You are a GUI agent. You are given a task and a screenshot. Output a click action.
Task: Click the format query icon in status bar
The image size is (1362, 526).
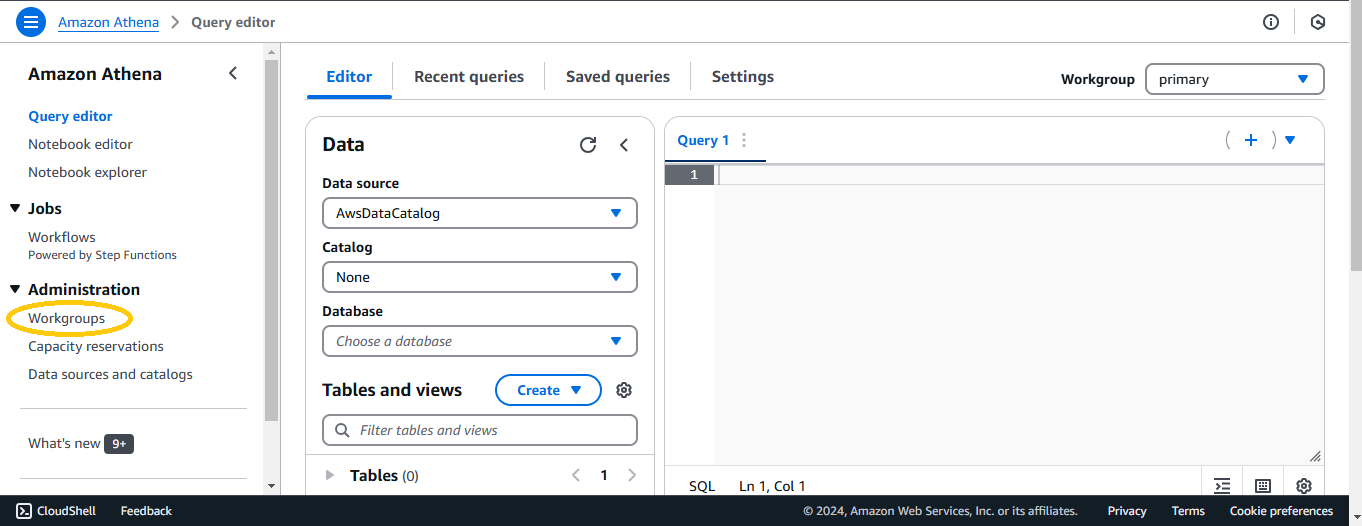tap(1222, 486)
